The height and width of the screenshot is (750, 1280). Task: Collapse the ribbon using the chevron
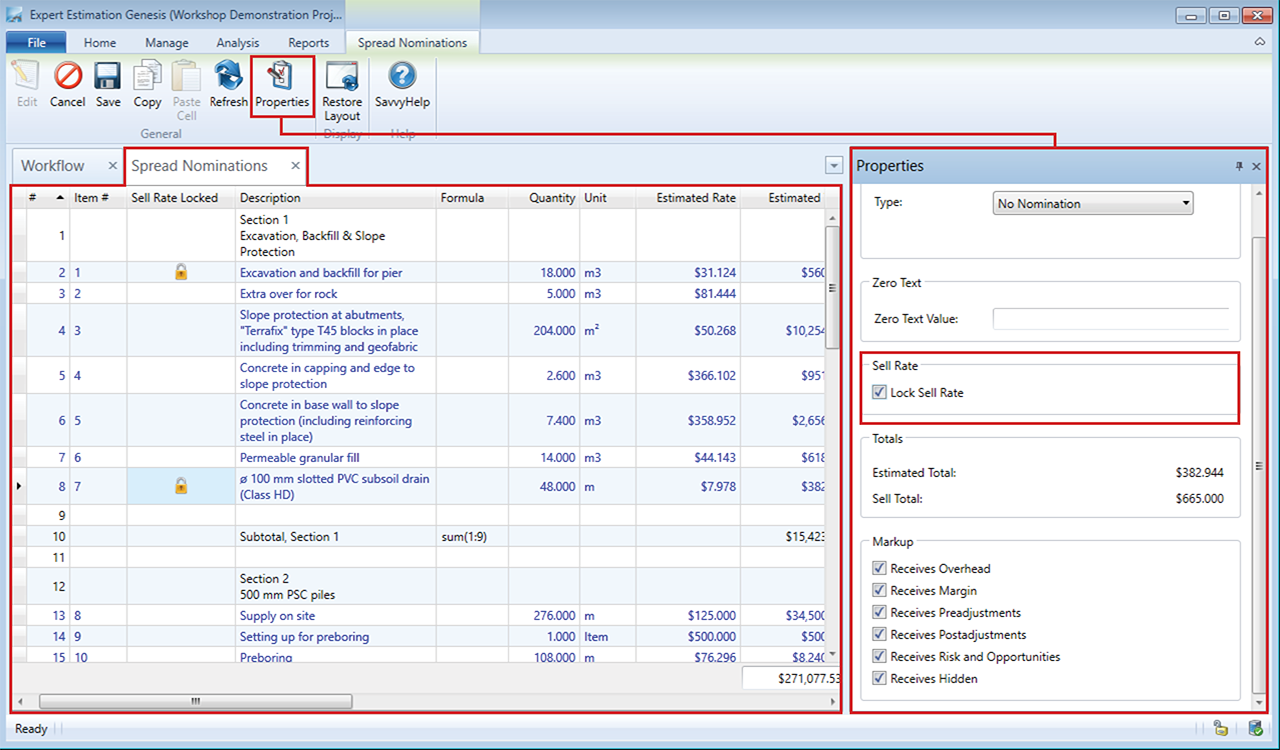pyautogui.click(x=1260, y=43)
